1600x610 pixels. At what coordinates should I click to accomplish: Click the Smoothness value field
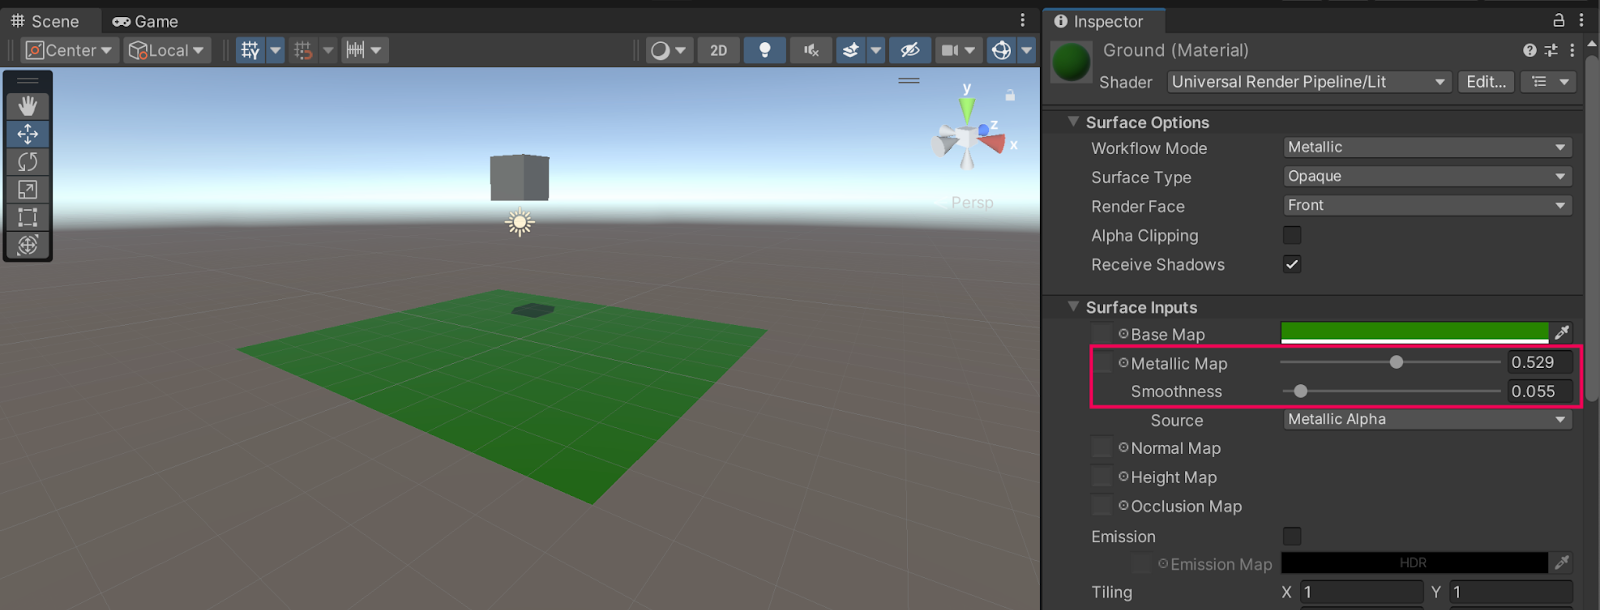pos(1538,391)
